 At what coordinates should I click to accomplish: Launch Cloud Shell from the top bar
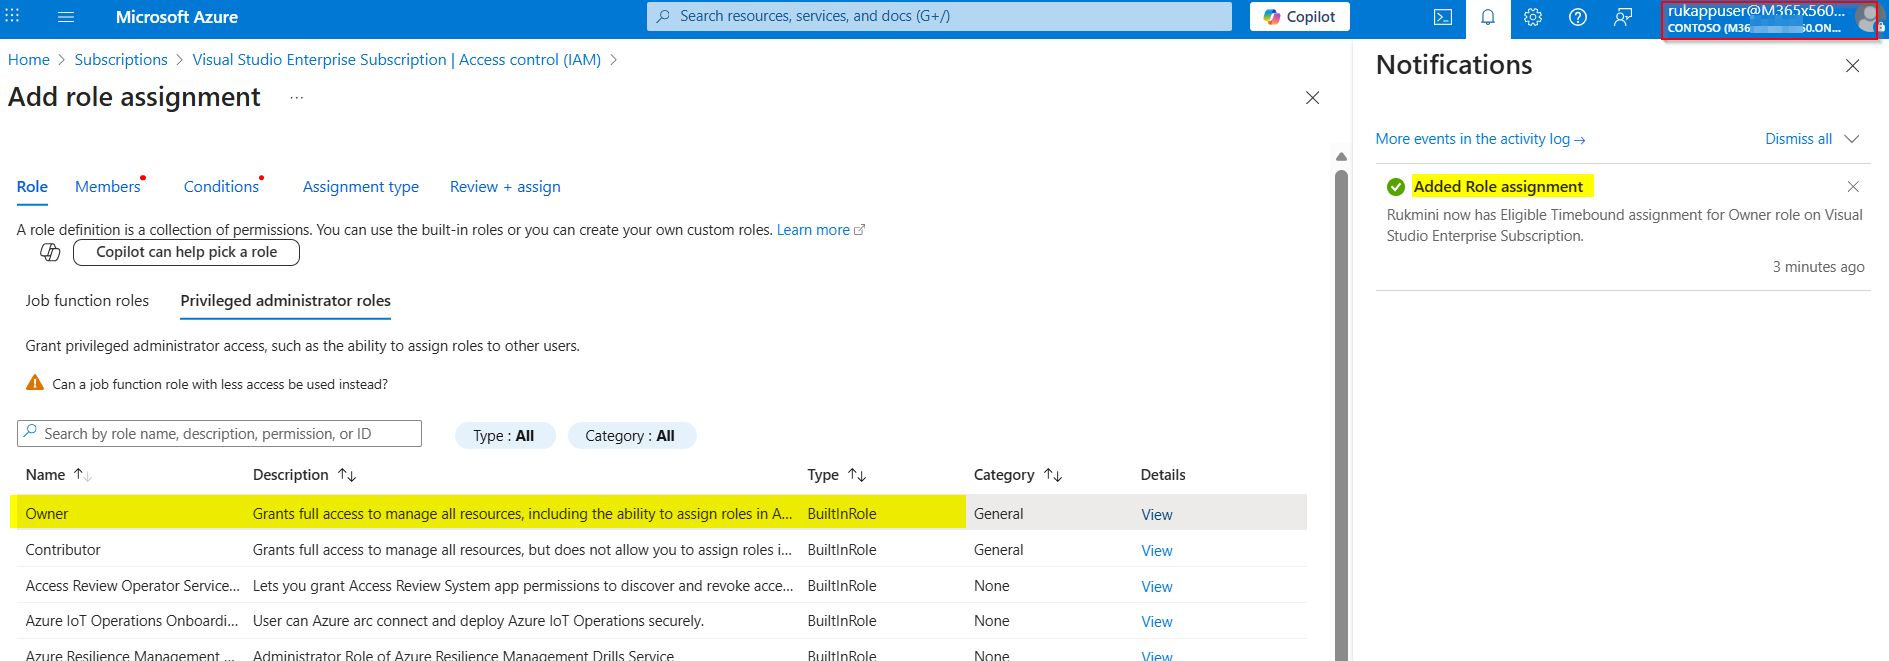(x=1443, y=17)
